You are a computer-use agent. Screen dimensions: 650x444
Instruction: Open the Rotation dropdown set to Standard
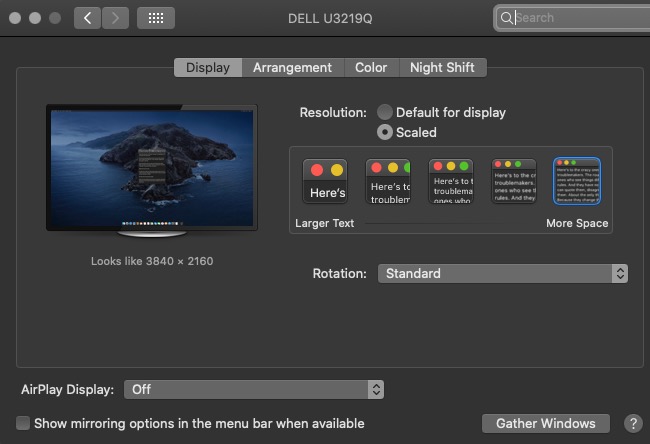pos(502,274)
